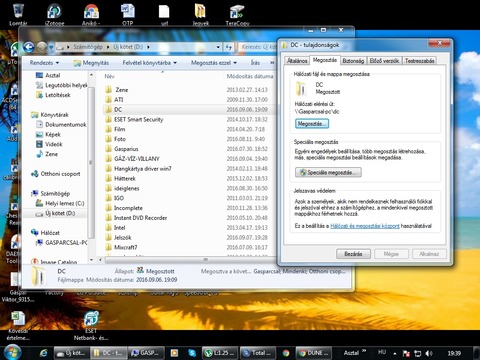This screenshot has height=360, width=480.
Task: Click the Explorer Back arrow button
Action: (29, 47)
